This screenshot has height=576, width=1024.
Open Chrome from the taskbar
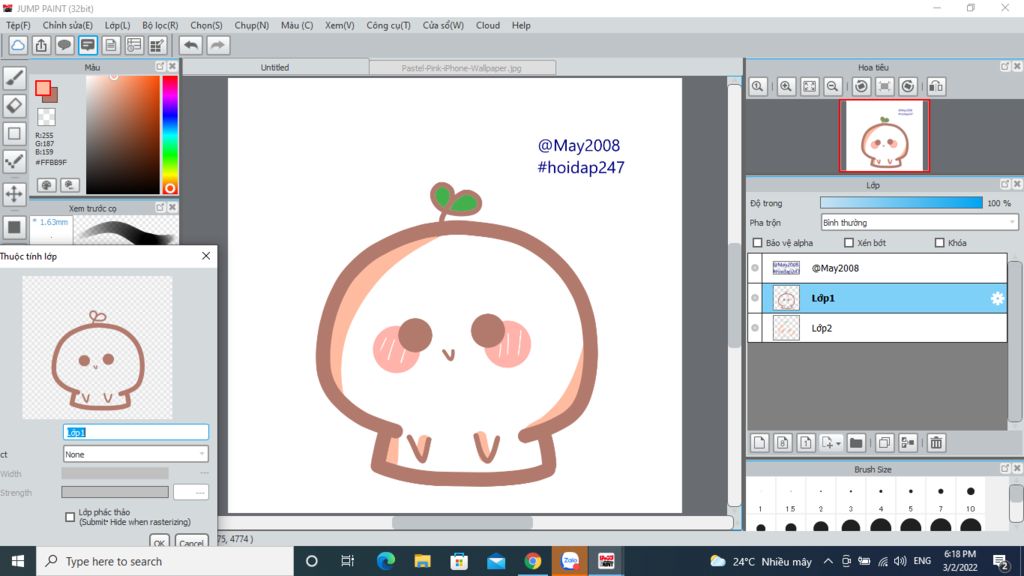[533, 561]
